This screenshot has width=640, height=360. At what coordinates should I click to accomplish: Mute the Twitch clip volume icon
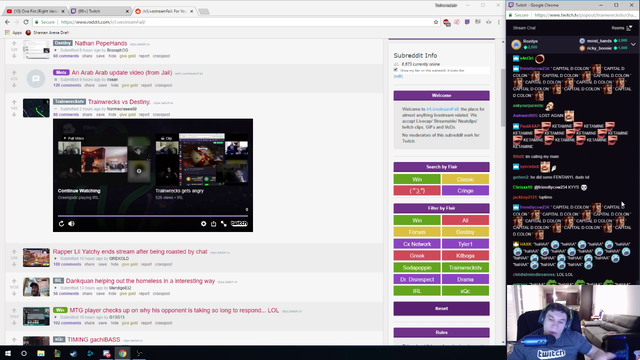tap(71, 224)
